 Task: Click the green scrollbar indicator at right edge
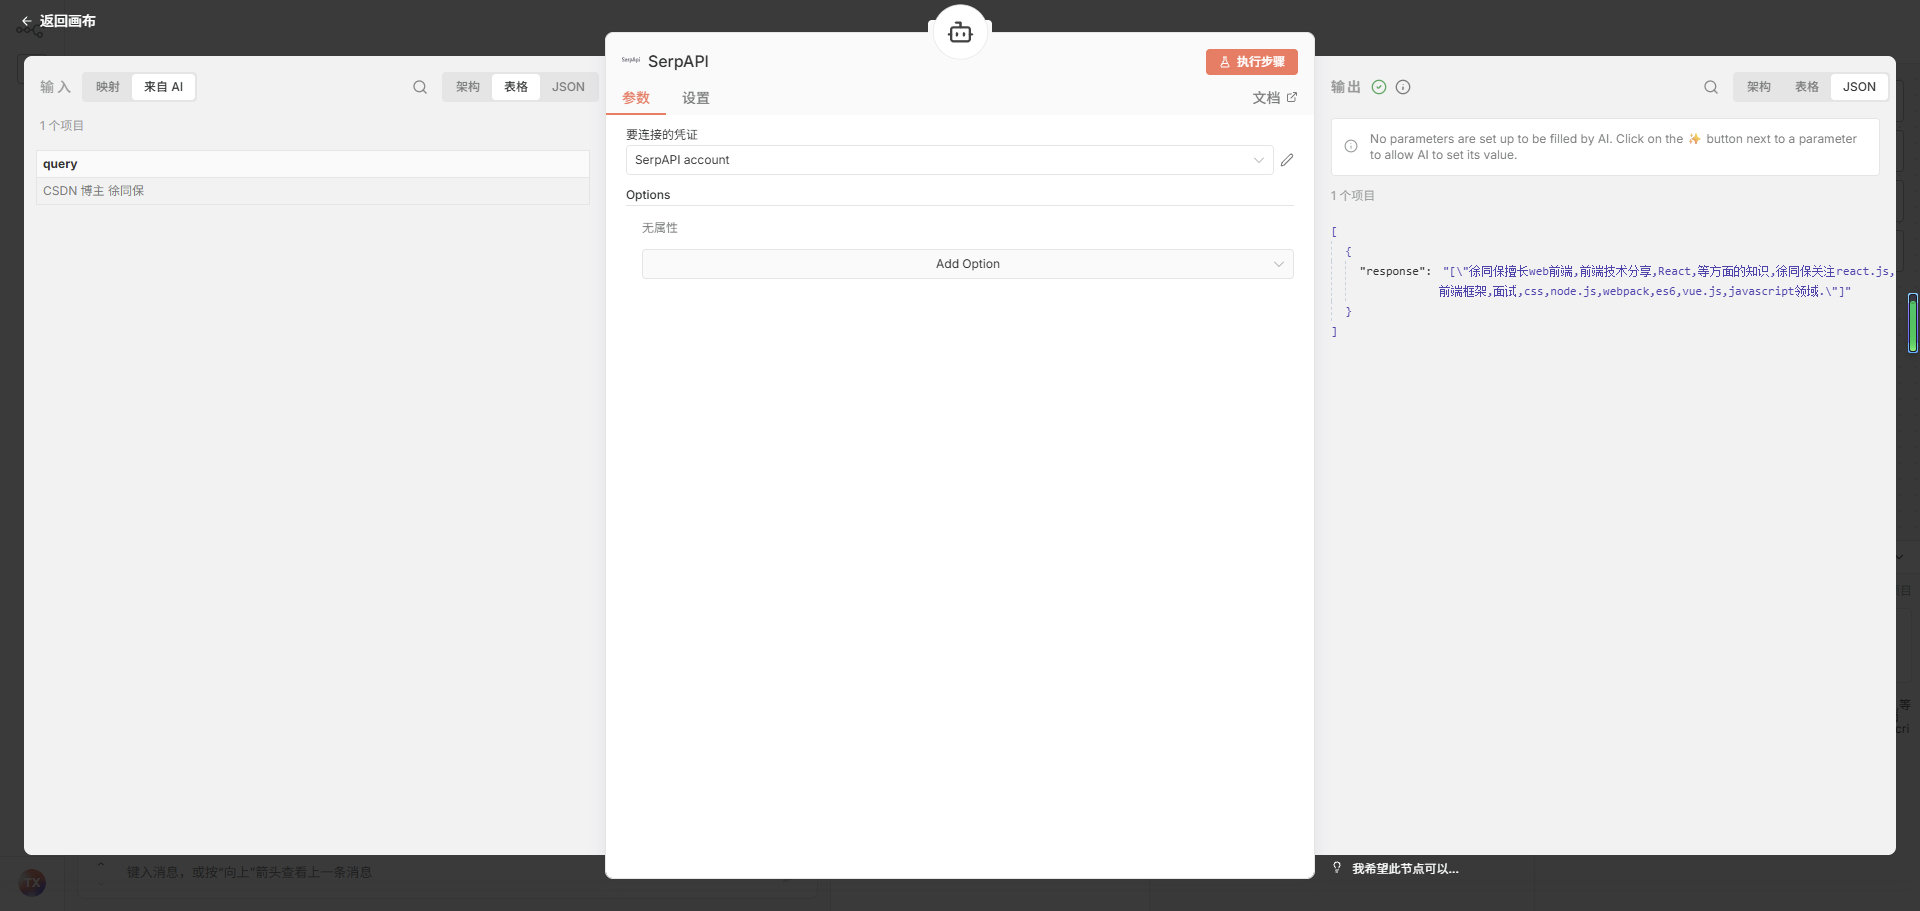1913,323
